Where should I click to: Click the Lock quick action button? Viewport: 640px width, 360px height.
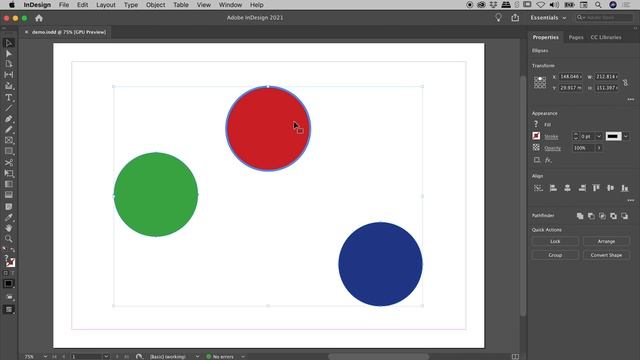coord(555,241)
